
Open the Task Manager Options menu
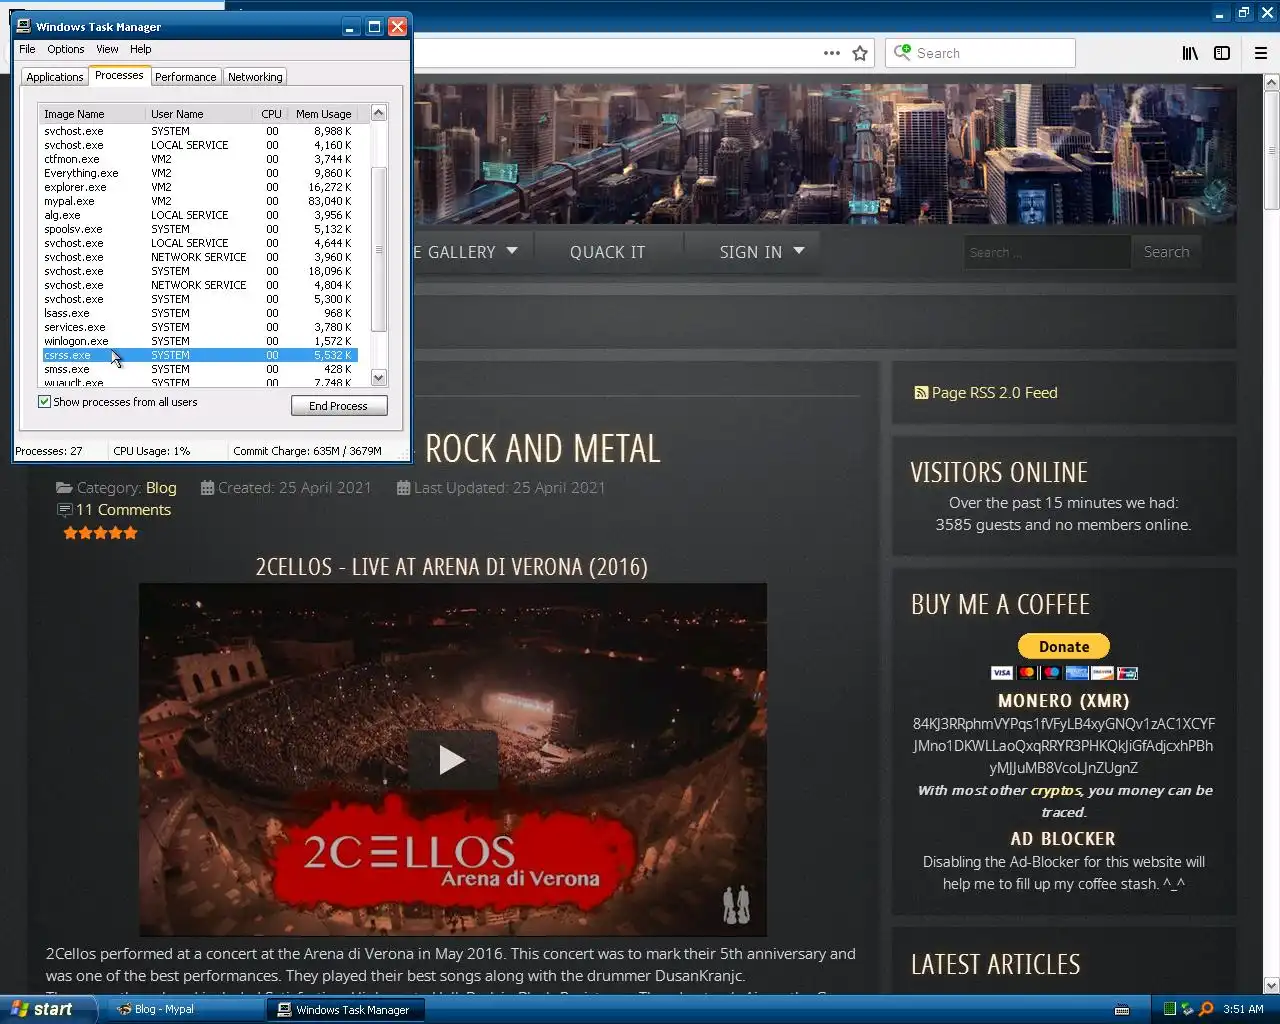[x=66, y=49]
